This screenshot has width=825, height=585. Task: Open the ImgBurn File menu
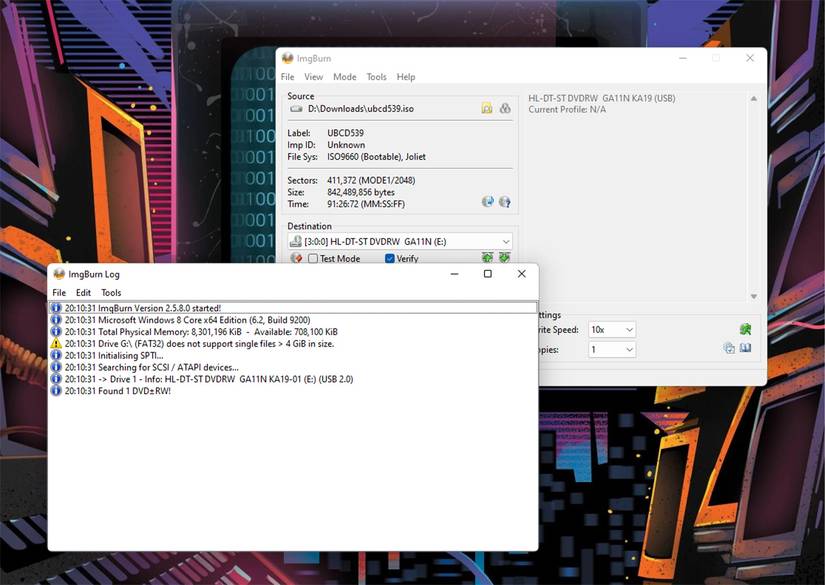[x=287, y=77]
